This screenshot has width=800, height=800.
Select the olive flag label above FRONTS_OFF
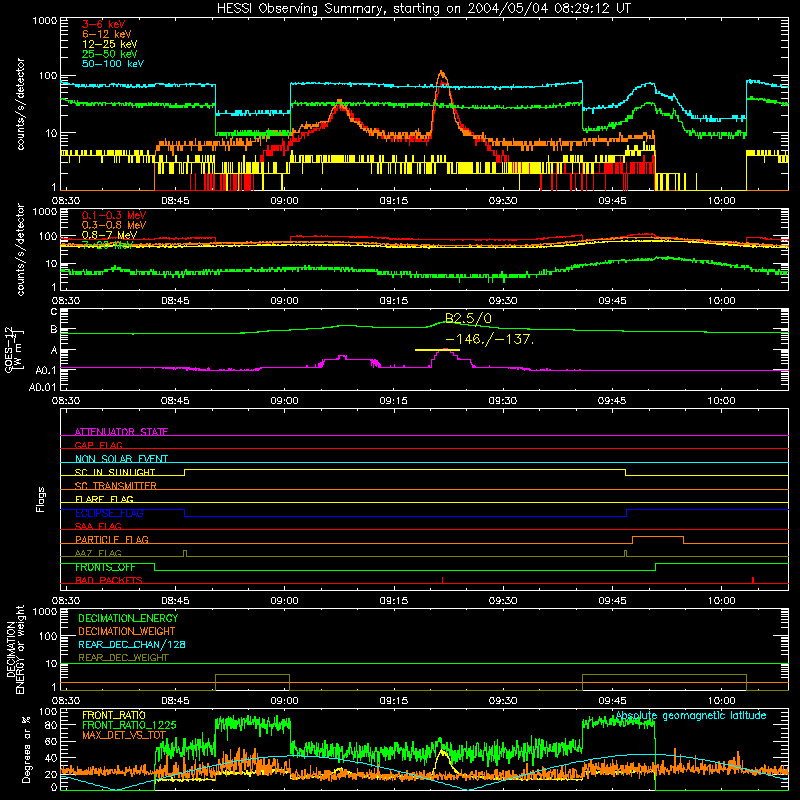(98, 553)
